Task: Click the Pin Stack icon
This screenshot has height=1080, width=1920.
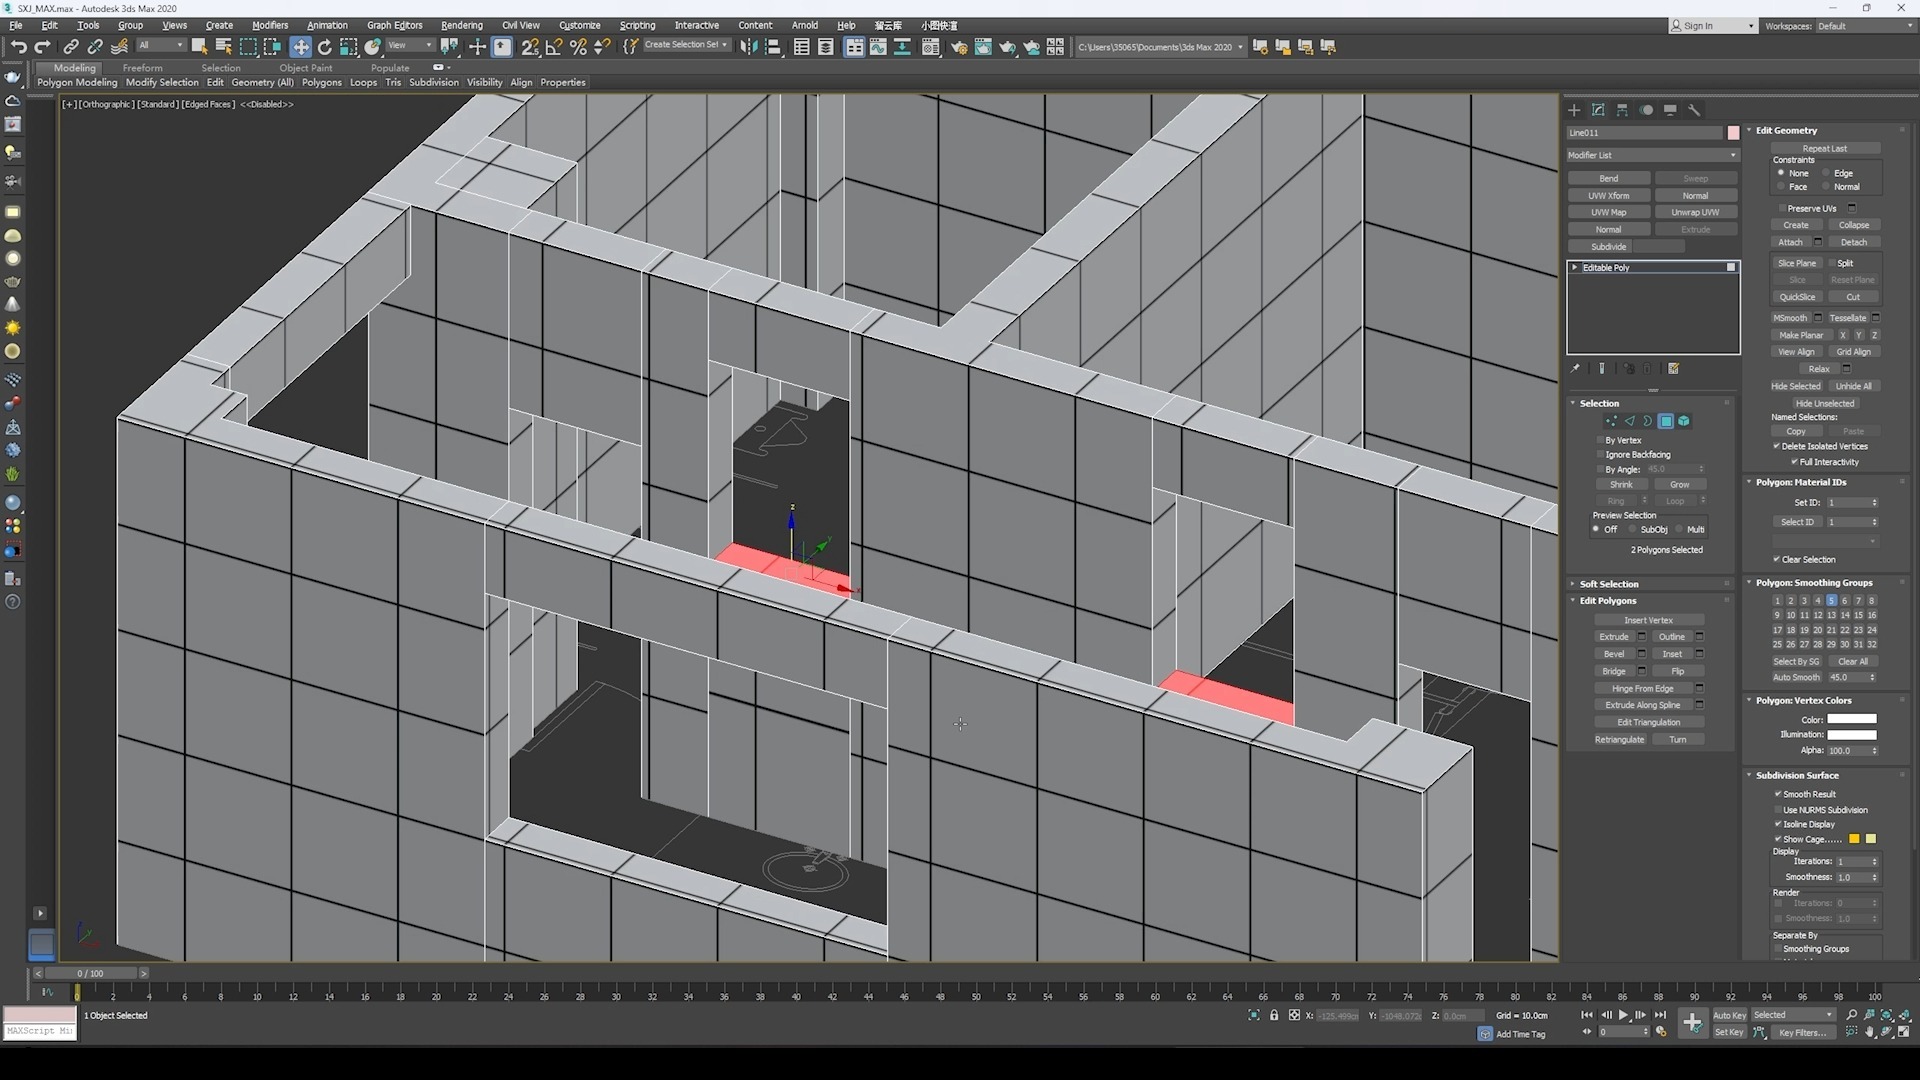Action: point(1575,369)
